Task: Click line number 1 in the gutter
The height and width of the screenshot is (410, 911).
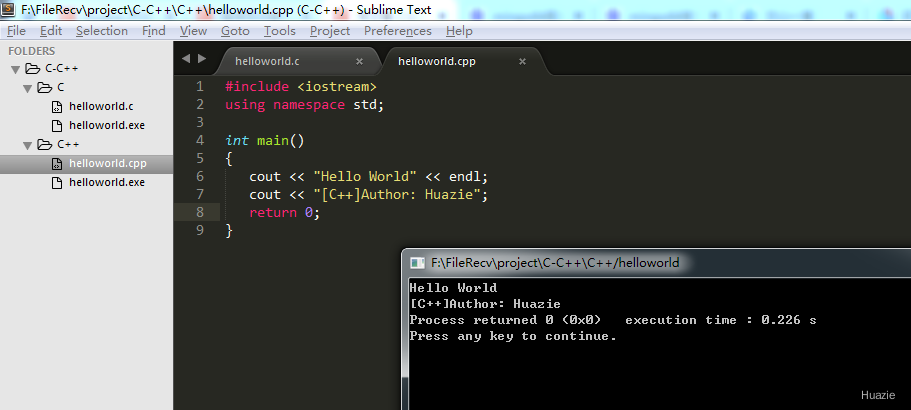Action: pos(200,87)
